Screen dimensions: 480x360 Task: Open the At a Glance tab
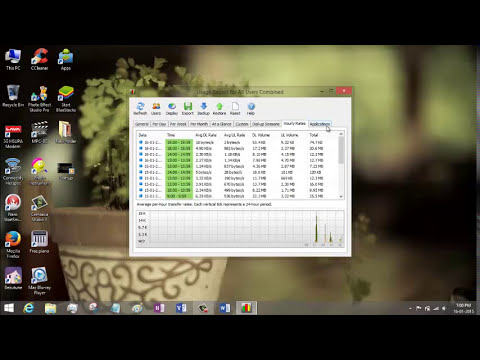(x=221, y=124)
